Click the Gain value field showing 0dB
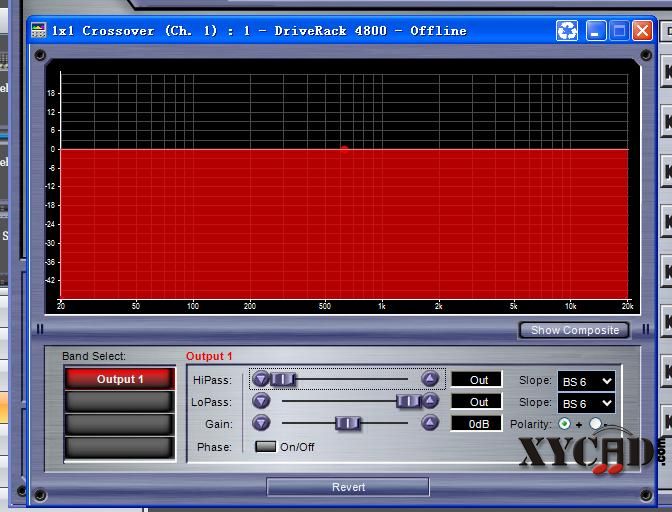Screen dimensions: 672x512 pos(477,424)
